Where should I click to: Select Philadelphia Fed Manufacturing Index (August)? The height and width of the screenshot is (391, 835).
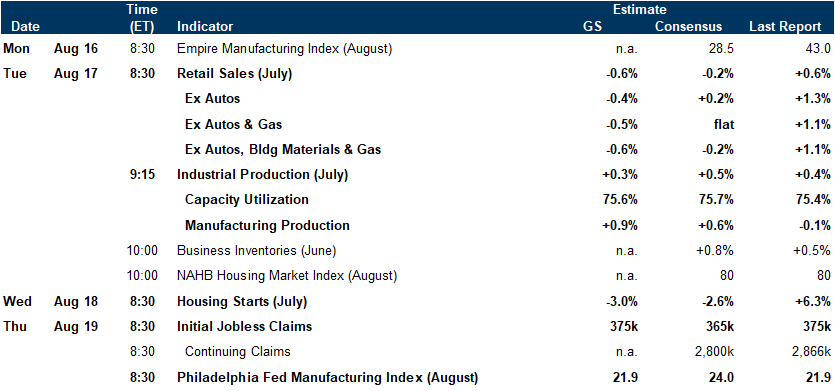(x=328, y=378)
